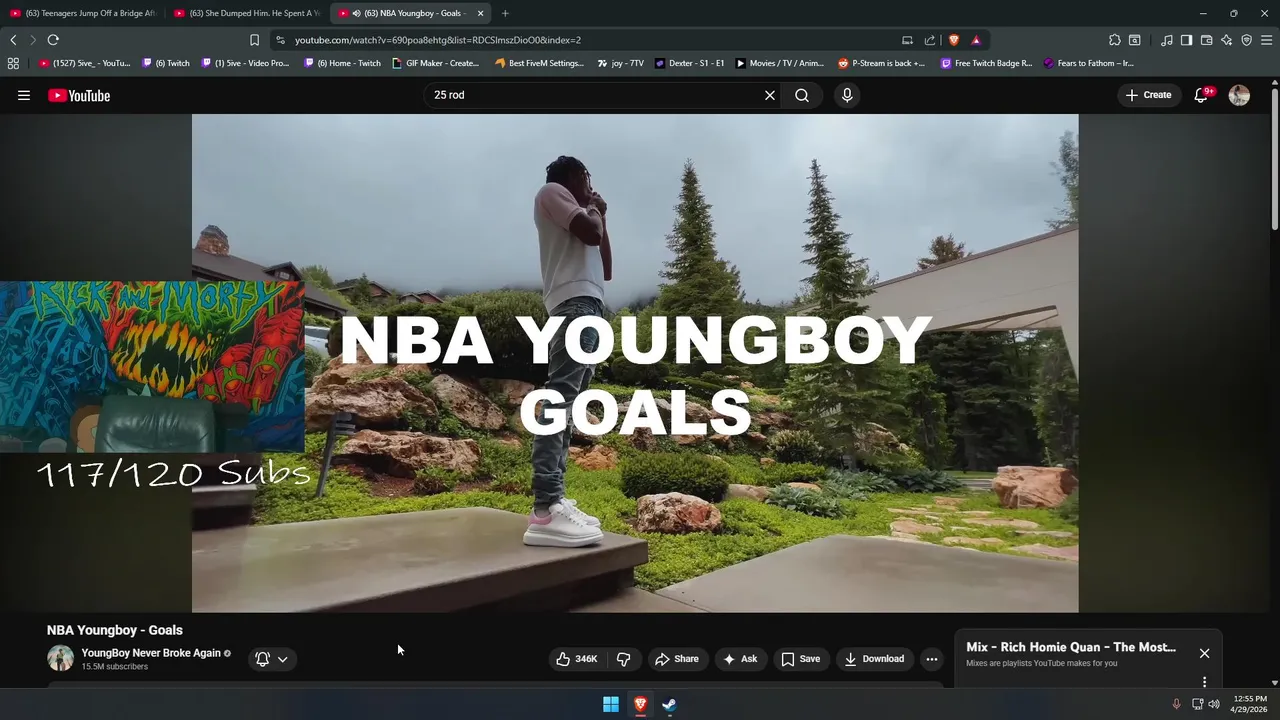Open the bookmarks apps grid icon
This screenshot has height=720, width=1280.
pyautogui.click(x=13, y=63)
